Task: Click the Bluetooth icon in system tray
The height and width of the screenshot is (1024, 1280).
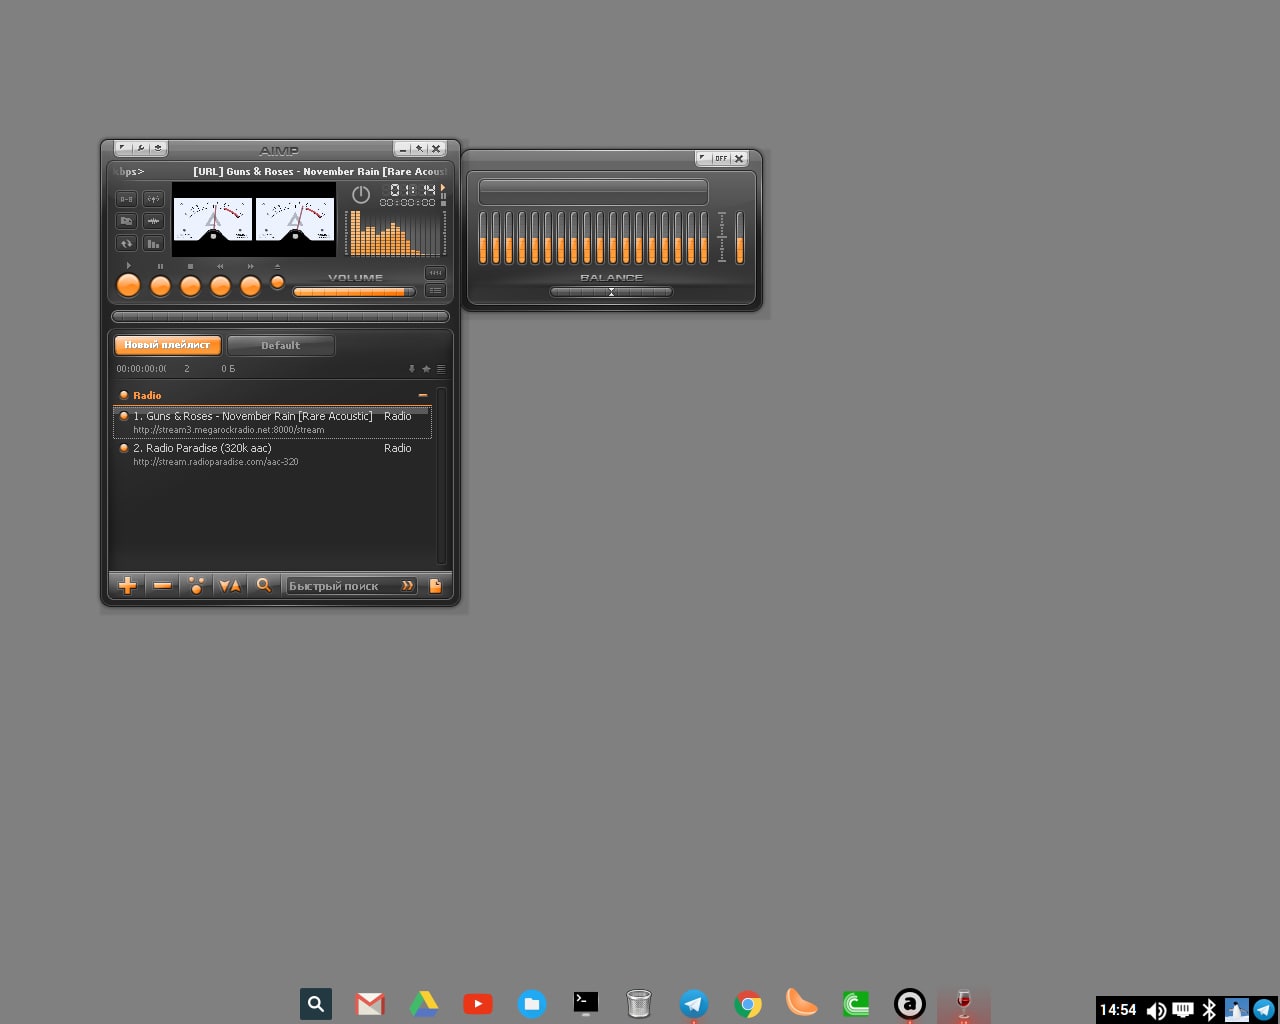Action: point(1209,1010)
